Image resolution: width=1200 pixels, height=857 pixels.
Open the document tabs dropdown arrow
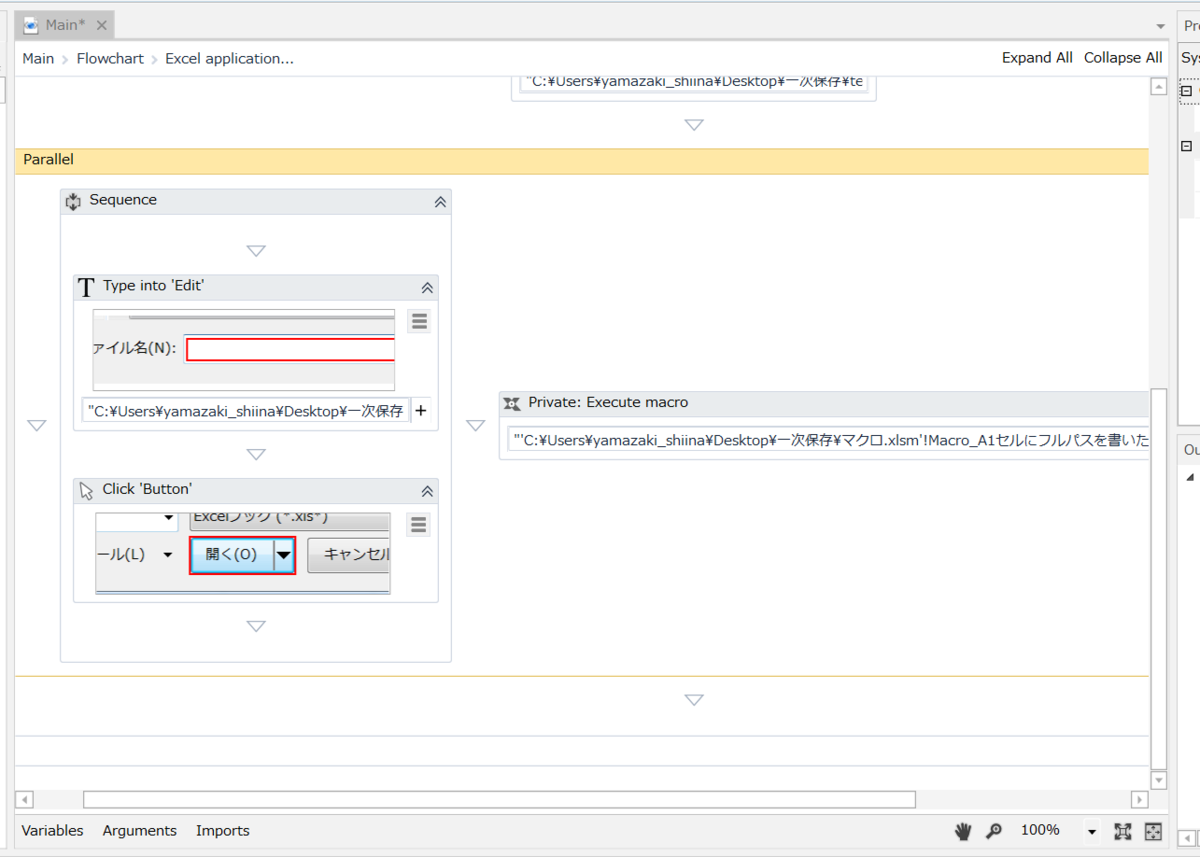click(1160, 26)
